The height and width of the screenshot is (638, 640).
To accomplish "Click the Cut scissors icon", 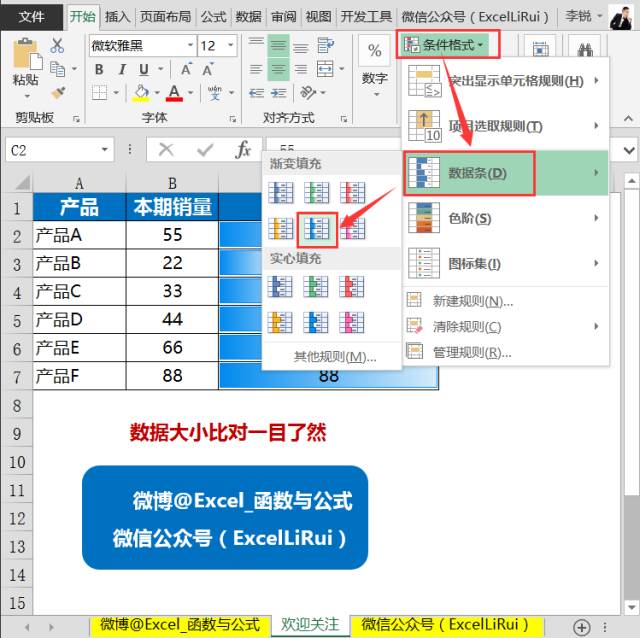I will (x=57, y=46).
